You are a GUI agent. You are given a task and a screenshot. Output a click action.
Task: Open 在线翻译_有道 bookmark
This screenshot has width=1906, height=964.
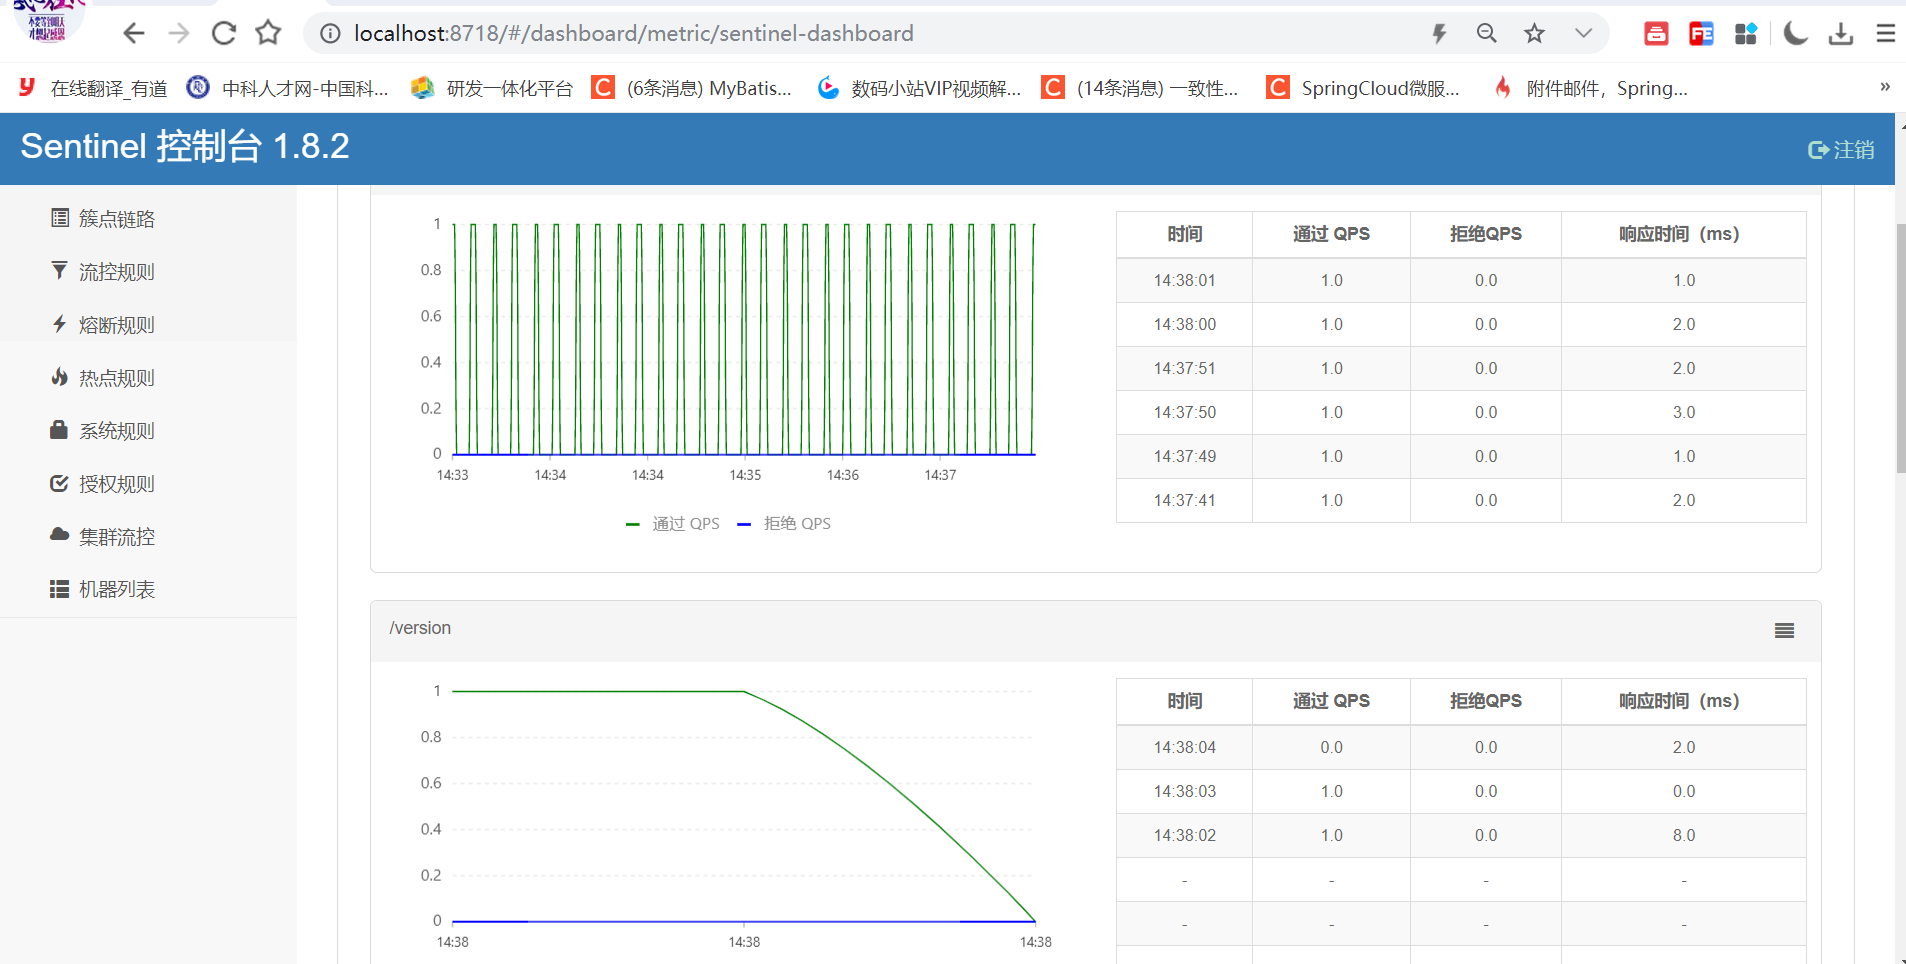[x=93, y=88]
